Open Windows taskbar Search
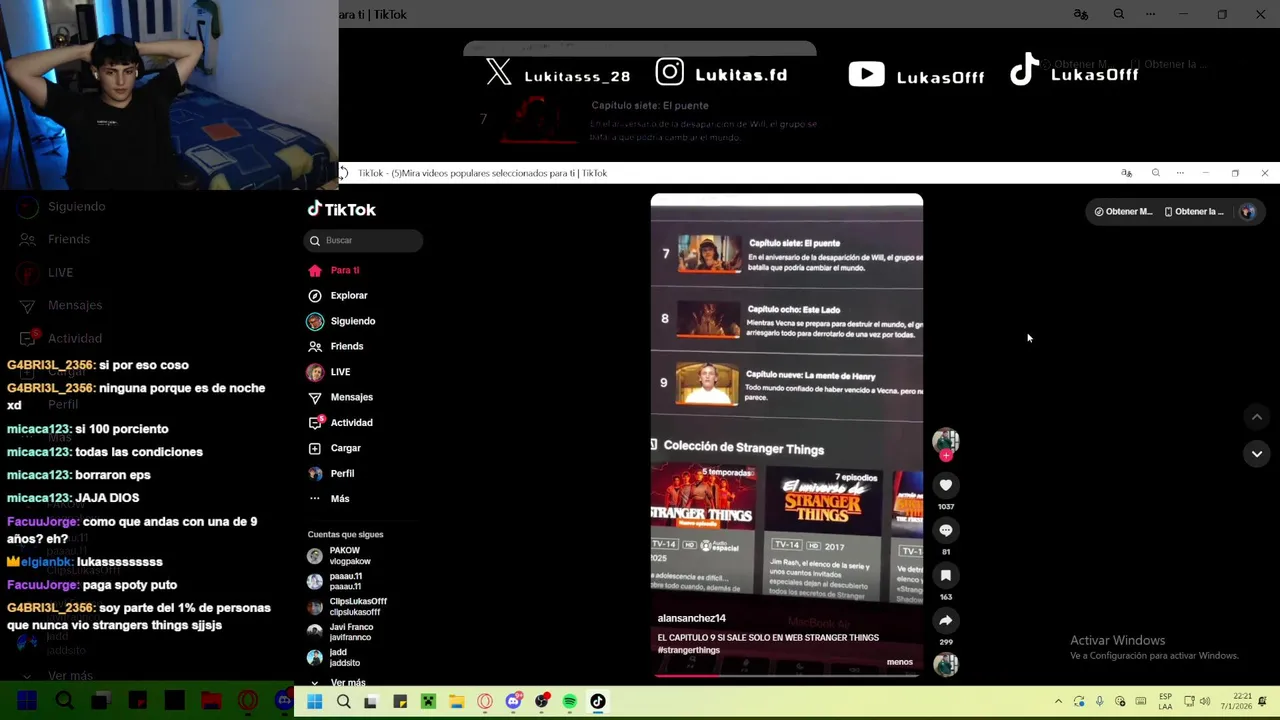The height and width of the screenshot is (720, 1280). (x=343, y=702)
